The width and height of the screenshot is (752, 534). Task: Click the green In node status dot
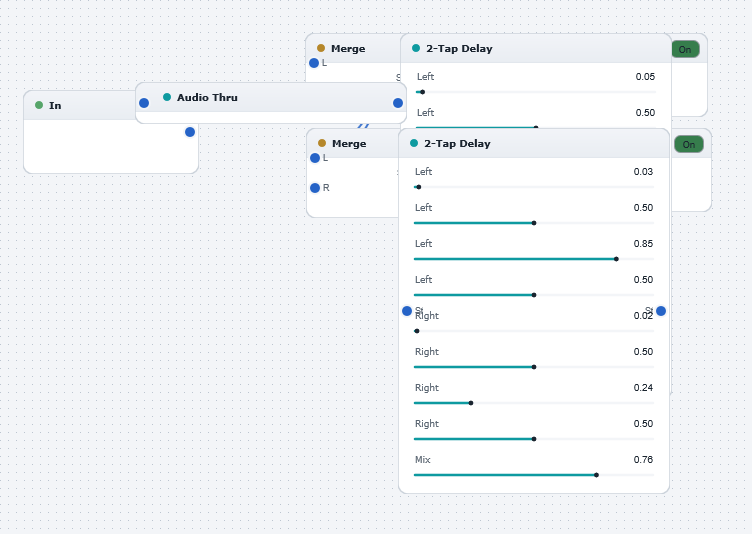pos(39,105)
